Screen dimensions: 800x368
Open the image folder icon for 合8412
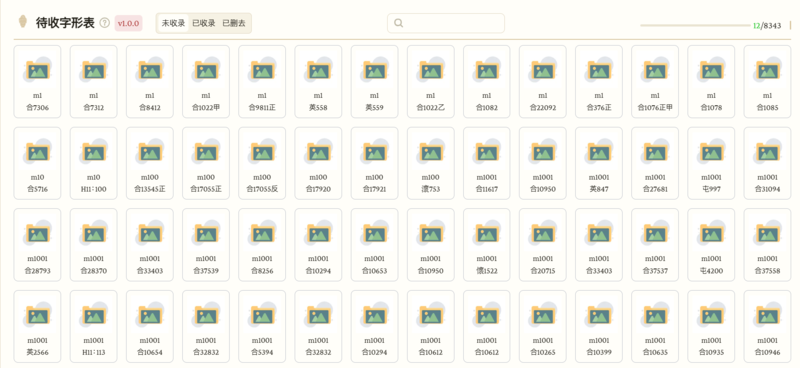149,70
